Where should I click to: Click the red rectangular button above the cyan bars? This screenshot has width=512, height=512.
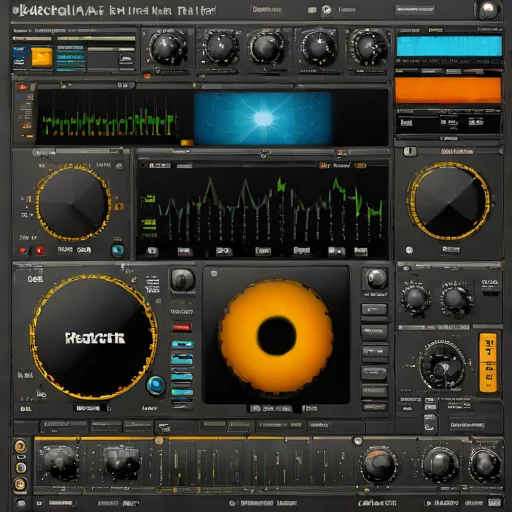coord(182,327)
